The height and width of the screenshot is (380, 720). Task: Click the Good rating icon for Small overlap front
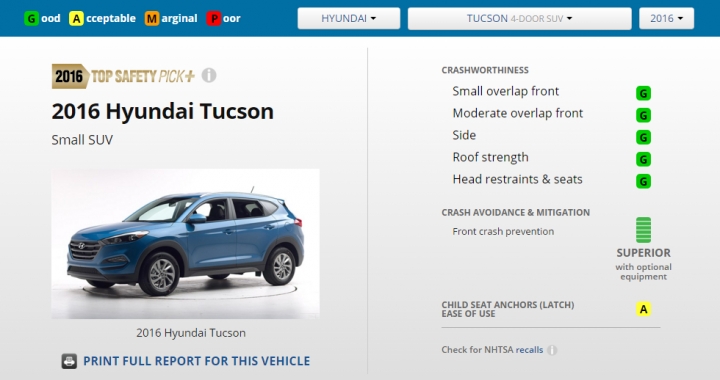click(643, 93)
